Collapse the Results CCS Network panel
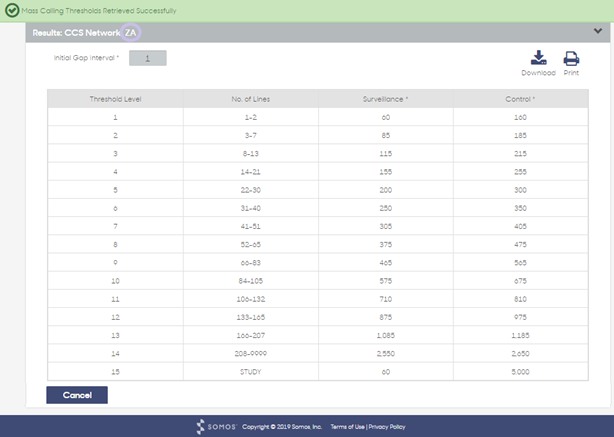 click(598, 31)
